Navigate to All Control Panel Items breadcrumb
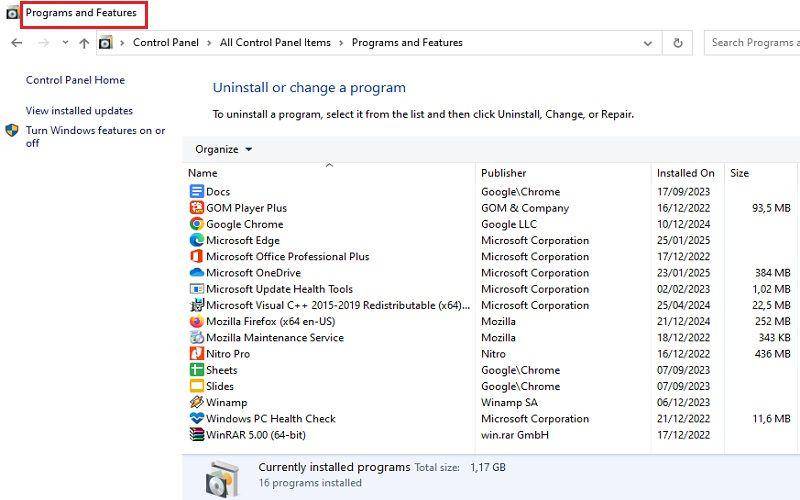 coord(275,43)
